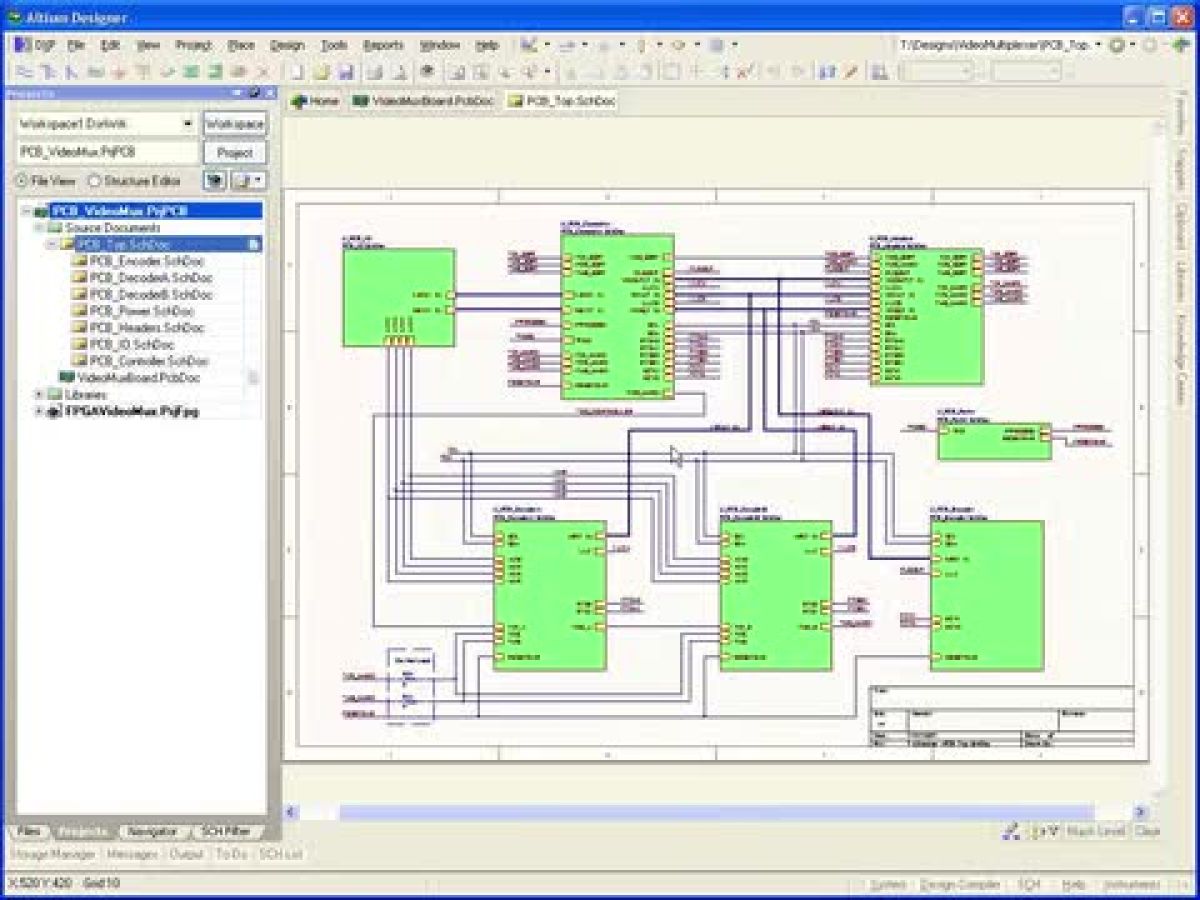Click the Save icon in the toolbar
This screenshot has height=900, width=1200.
coord(347,70)
